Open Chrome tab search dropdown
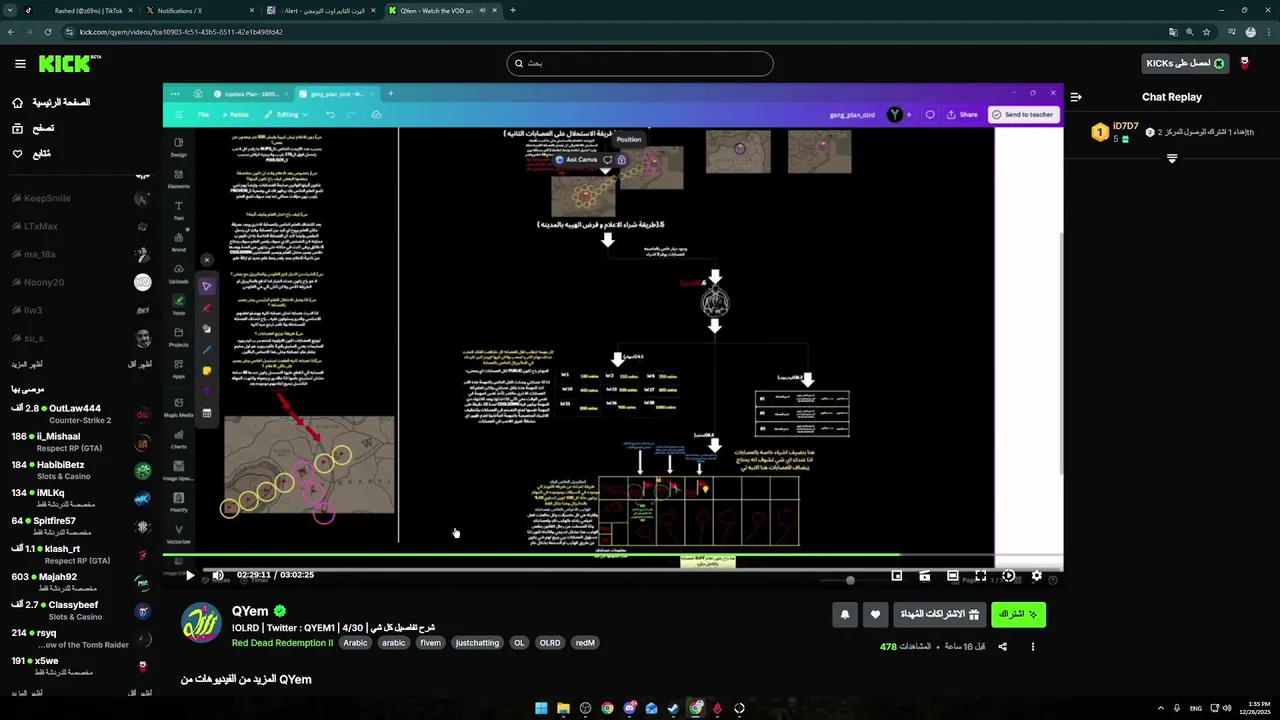 [10, 10]
